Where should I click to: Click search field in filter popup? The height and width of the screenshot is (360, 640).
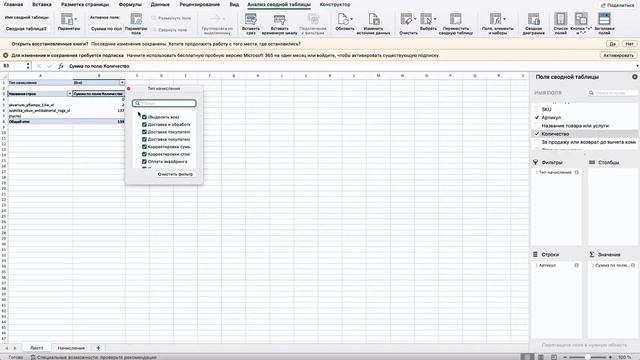[x=164, y=103]
